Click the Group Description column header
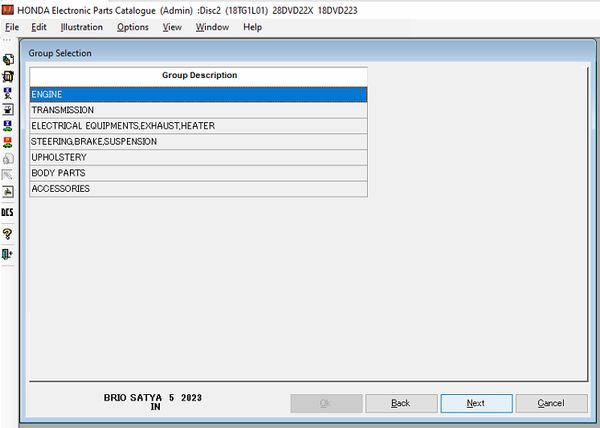This screenshot has width=600, height=428. point(199,75)
